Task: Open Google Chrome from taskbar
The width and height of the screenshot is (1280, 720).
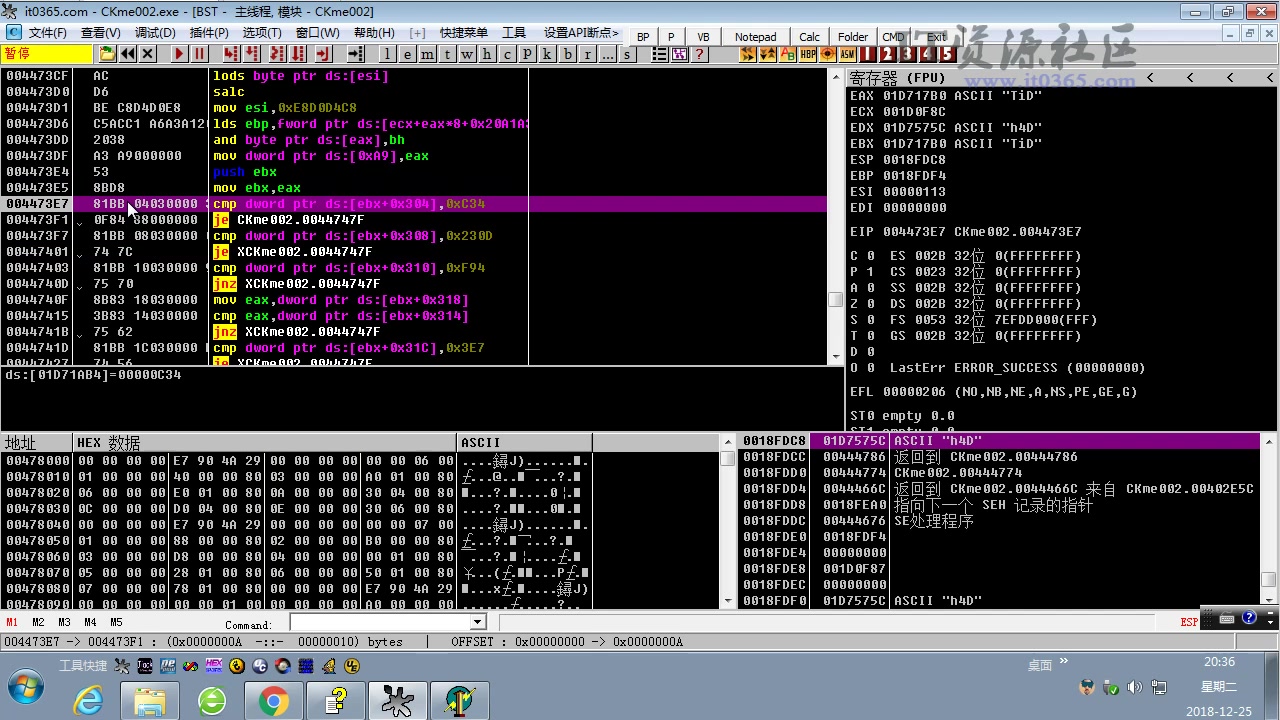Action: pos(273,701)
